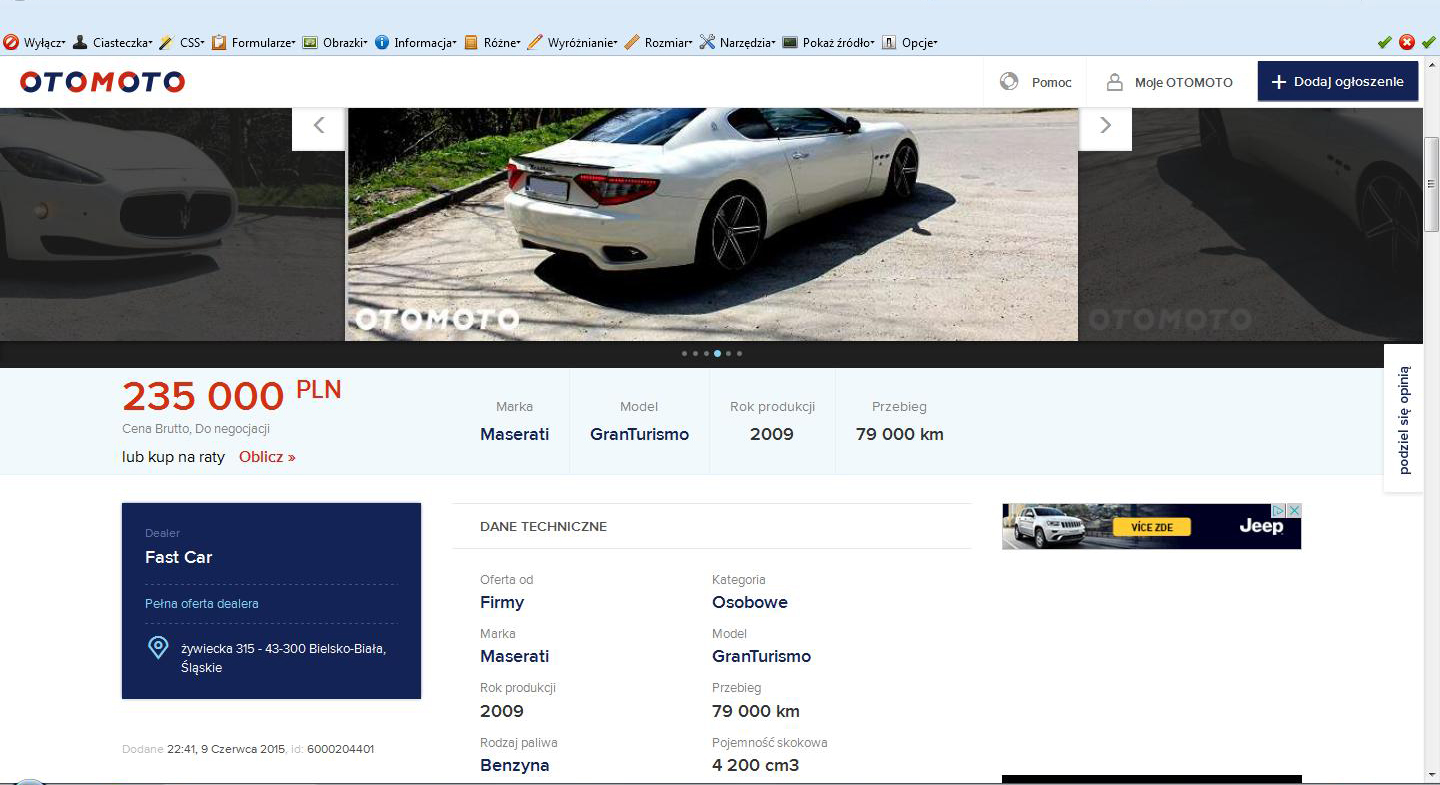Click the red error indicator in toolbar
This screenshot has height=785, width=1440.
pyautogui.click(x=1406, y=42)
